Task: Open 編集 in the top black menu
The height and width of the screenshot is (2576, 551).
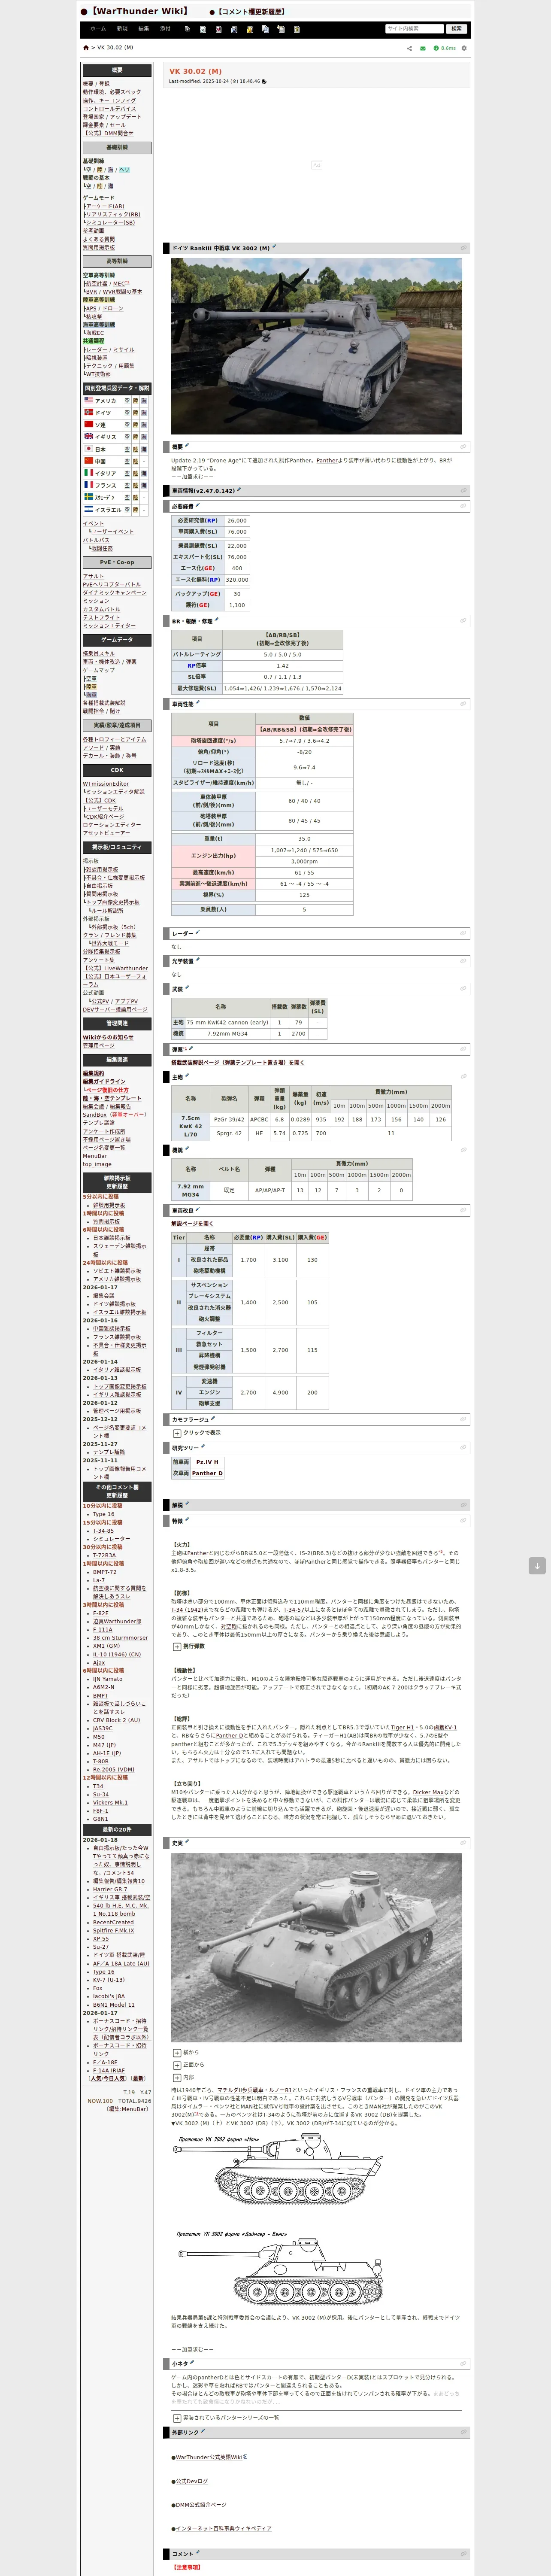Action: [144, 29]
